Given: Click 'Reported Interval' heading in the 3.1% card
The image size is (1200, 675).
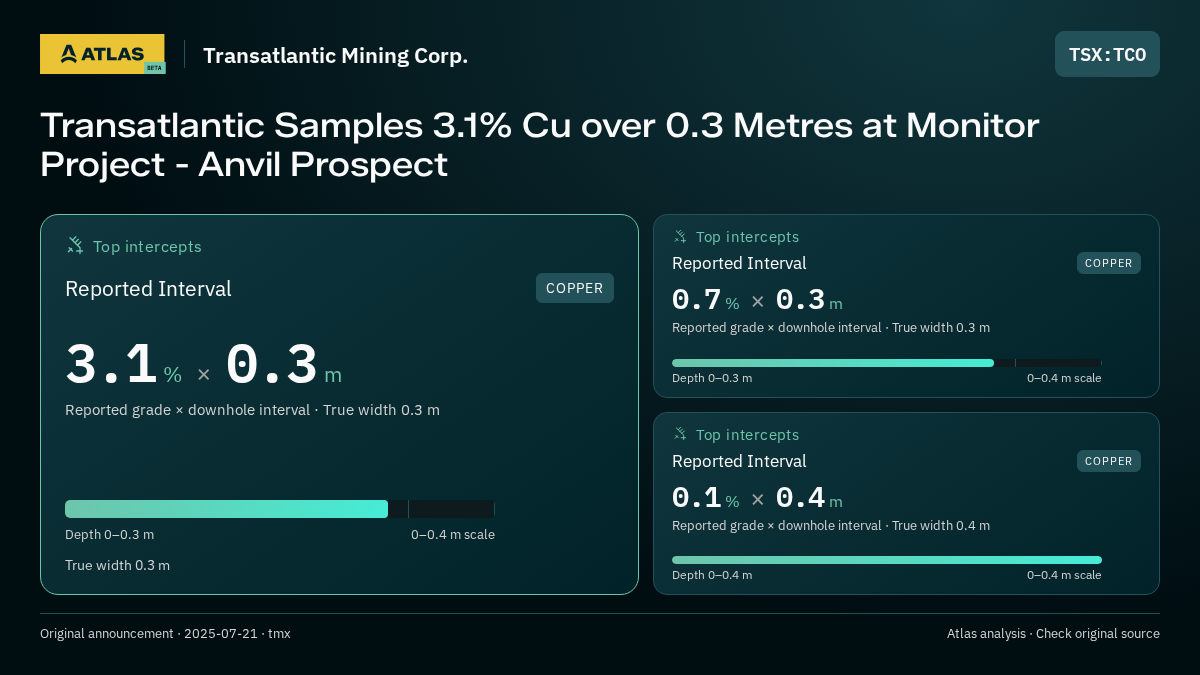Looking at the screenshot, I should pos(148,289).
